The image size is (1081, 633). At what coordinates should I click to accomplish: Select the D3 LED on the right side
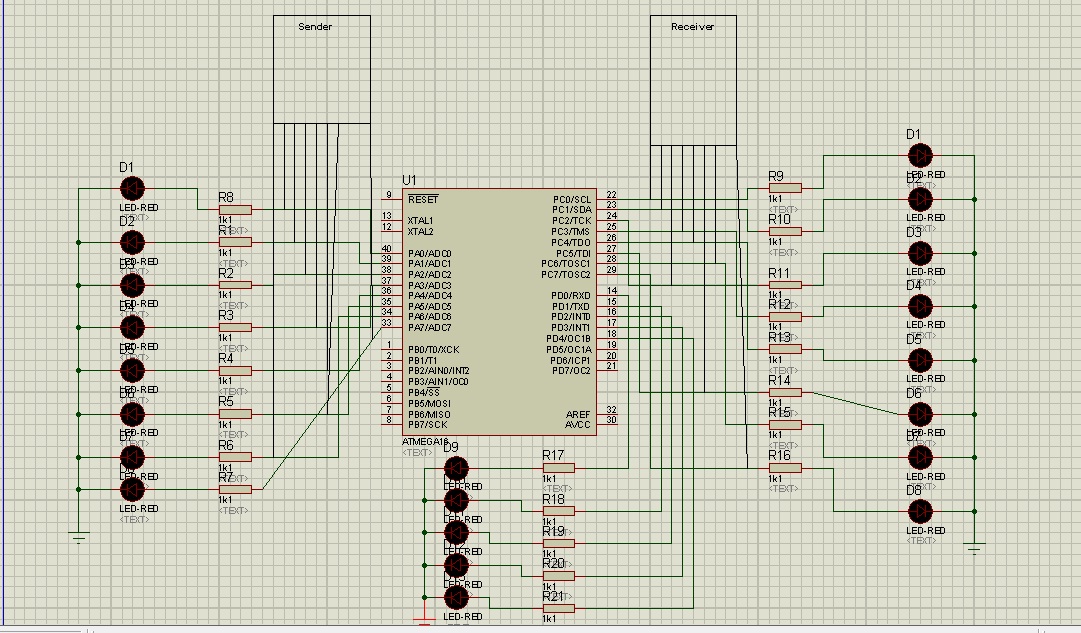920,253
